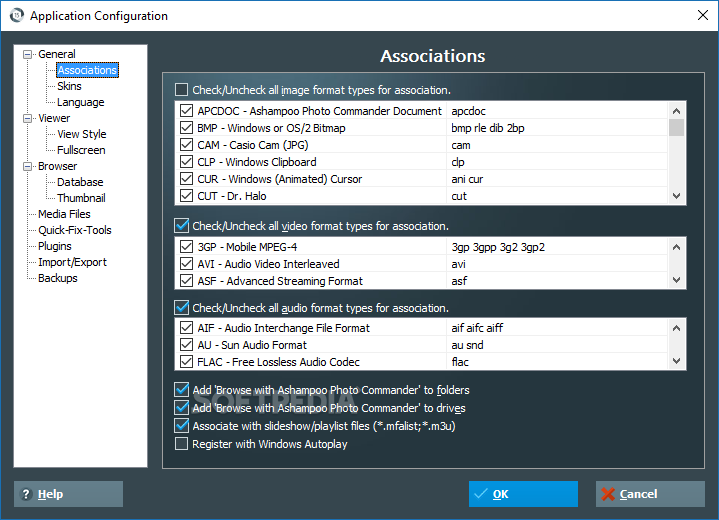The image size is (719, 520).
Task: Click audio formats list scroll down arrow
Action: pos(676,361)
